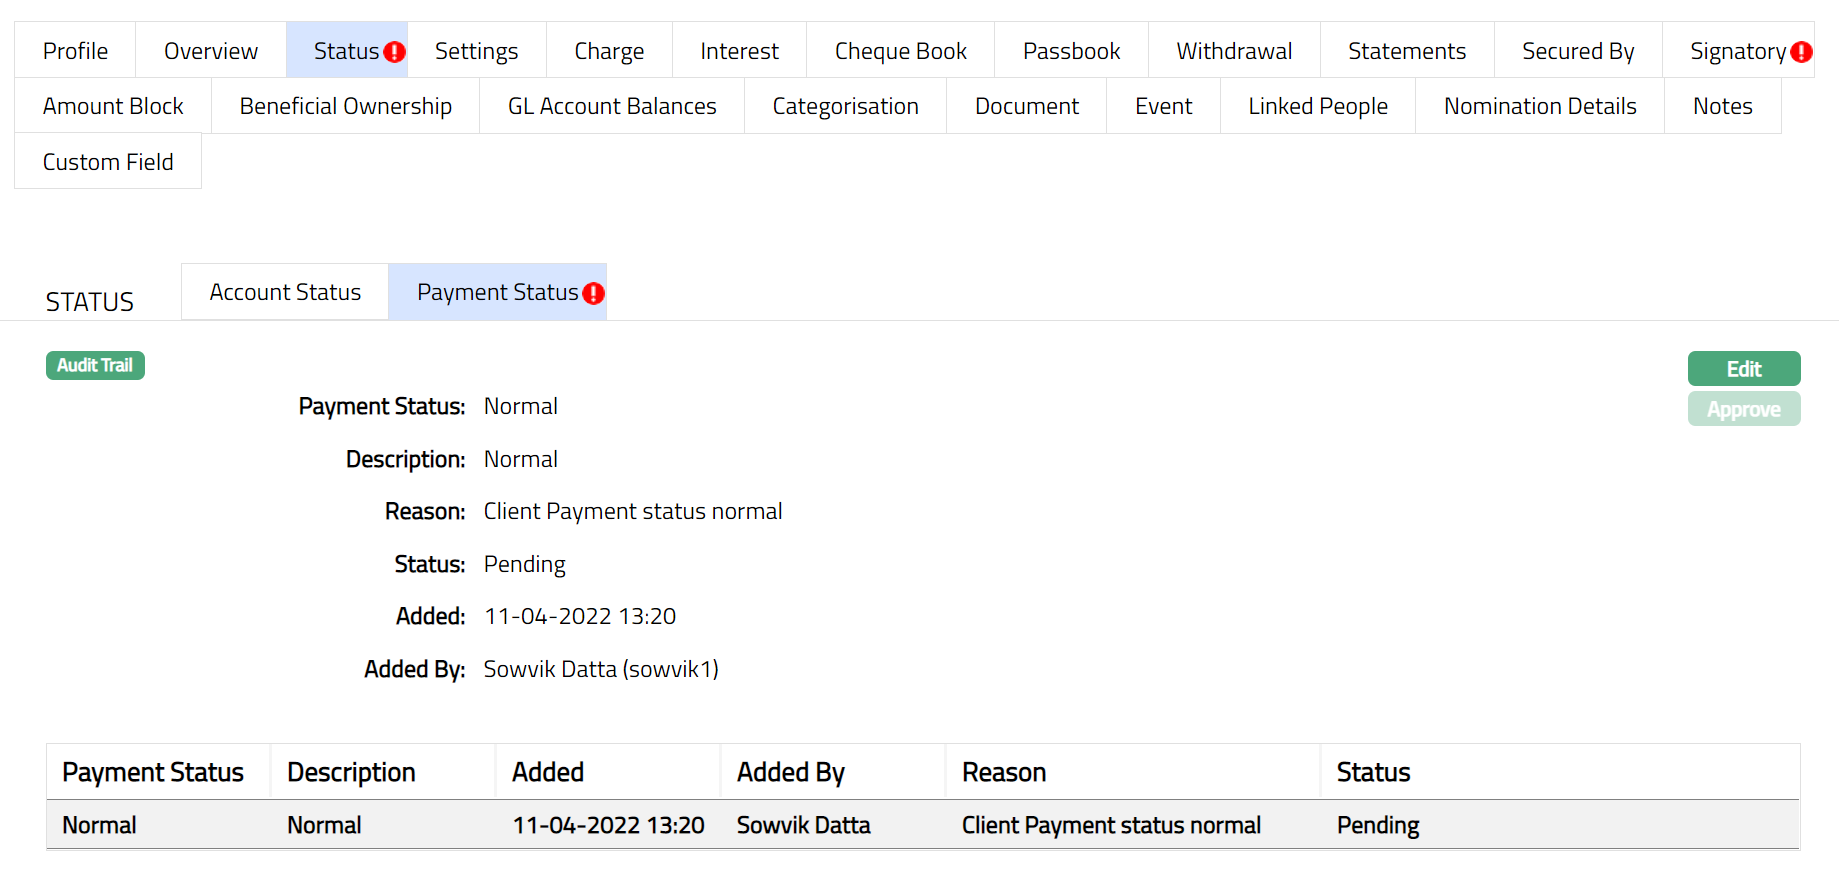Open the Profile tab

coord(75,51)
